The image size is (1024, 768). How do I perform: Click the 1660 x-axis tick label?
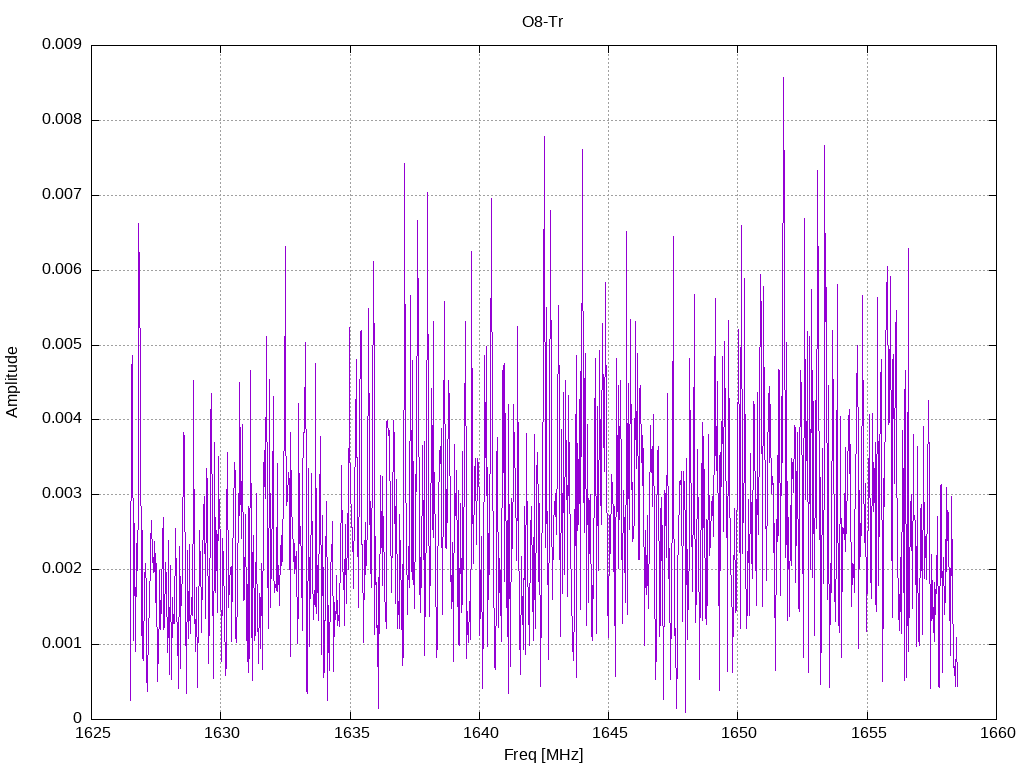tap(998, 733)
